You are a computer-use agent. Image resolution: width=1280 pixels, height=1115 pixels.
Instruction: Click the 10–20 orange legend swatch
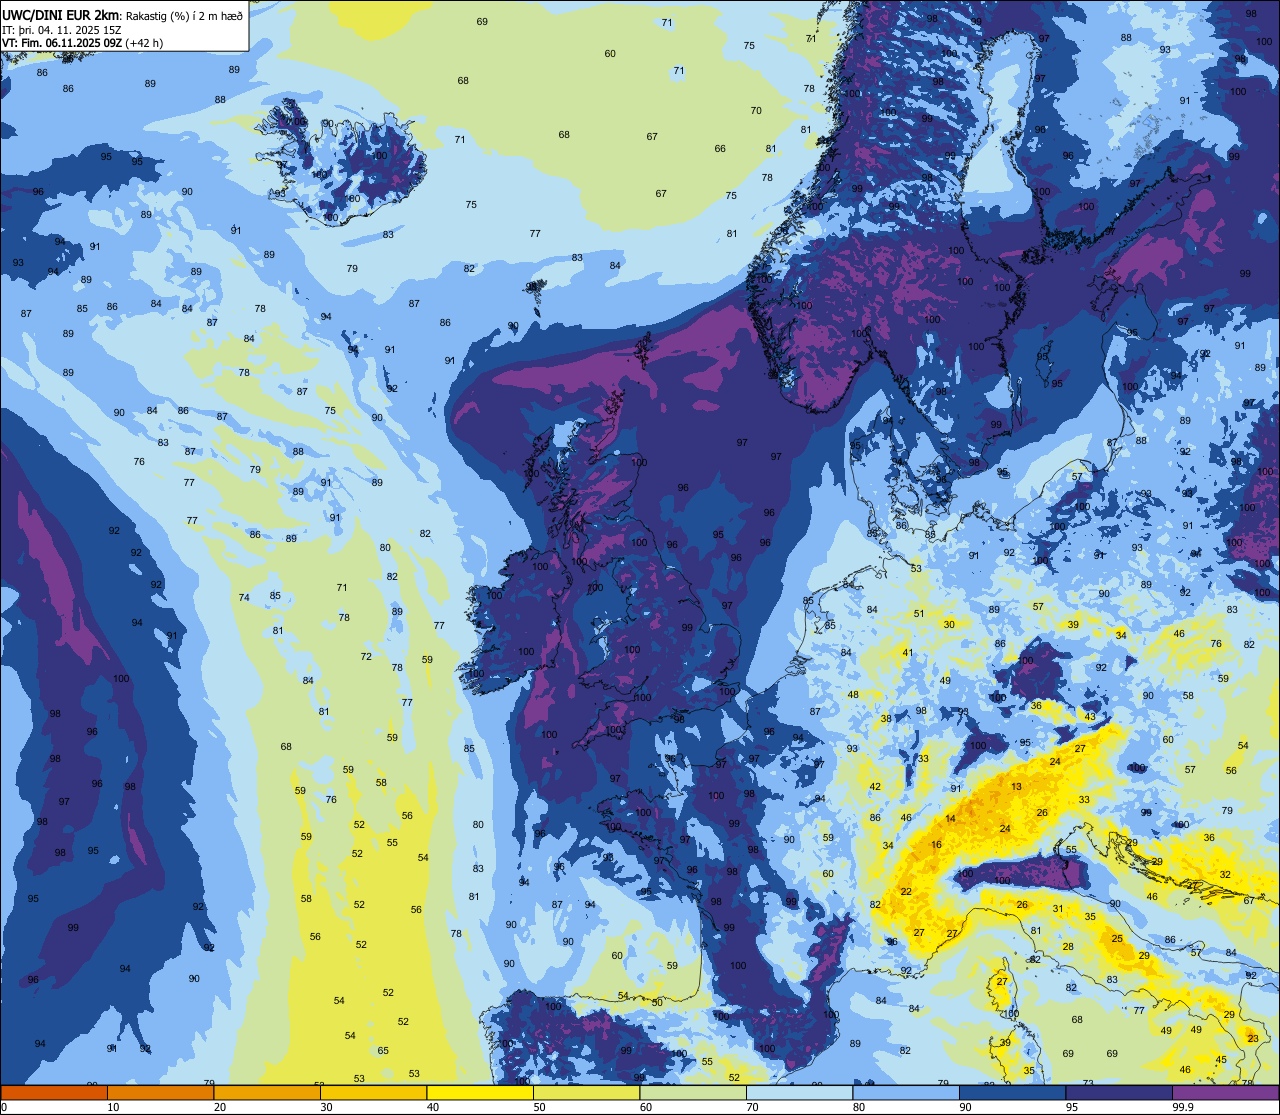click(160, 1092)
